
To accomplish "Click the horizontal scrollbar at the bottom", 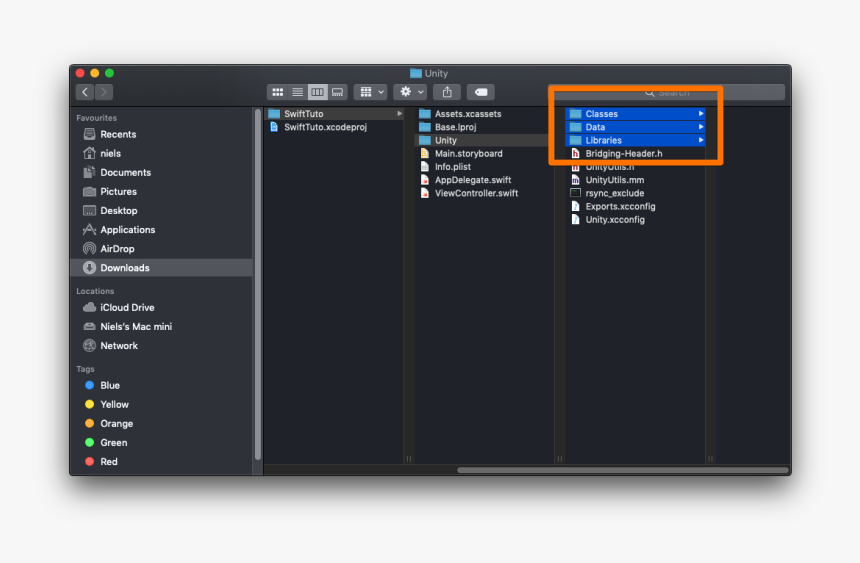I will click(x=623, y=470).
